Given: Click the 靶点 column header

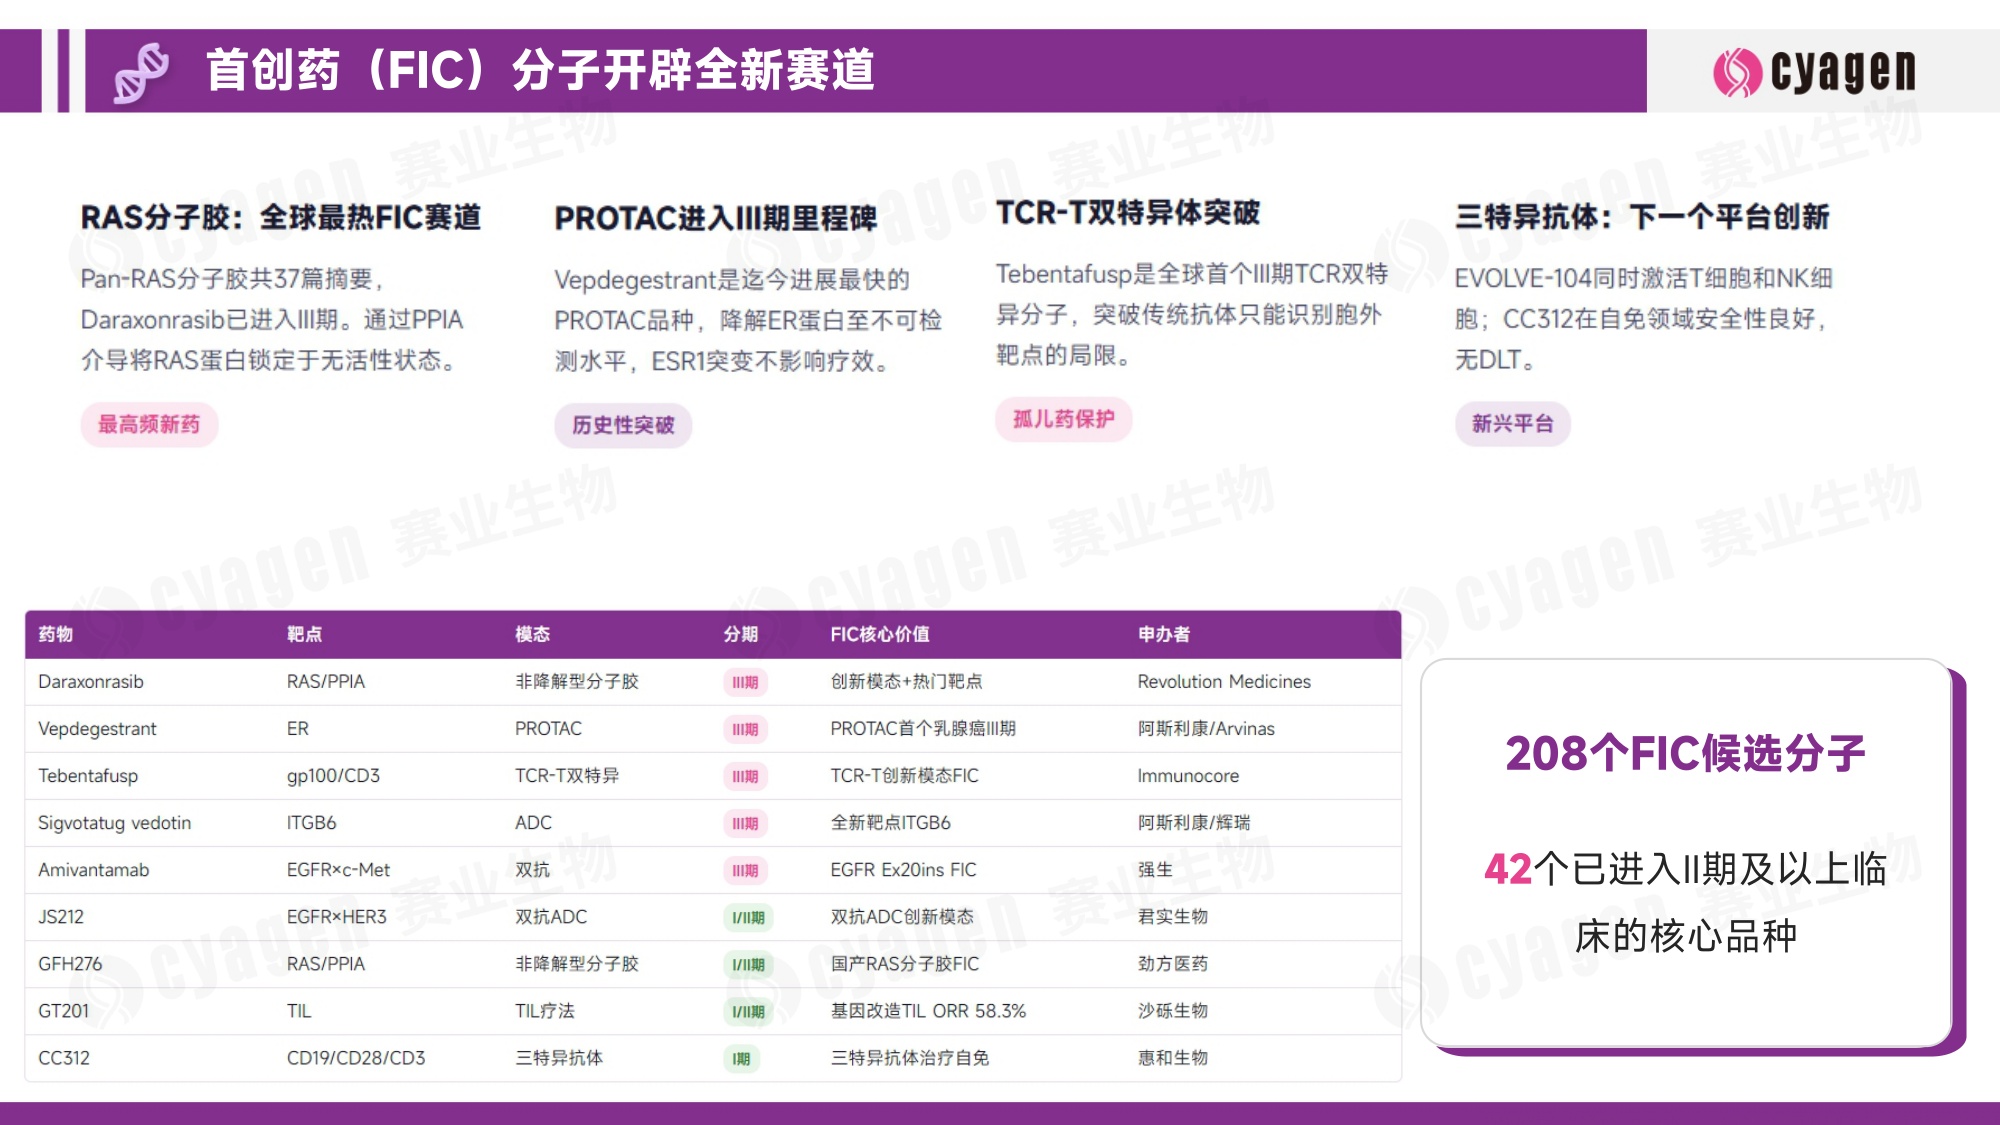Looking at the screenshot, I should click(304, 634).
